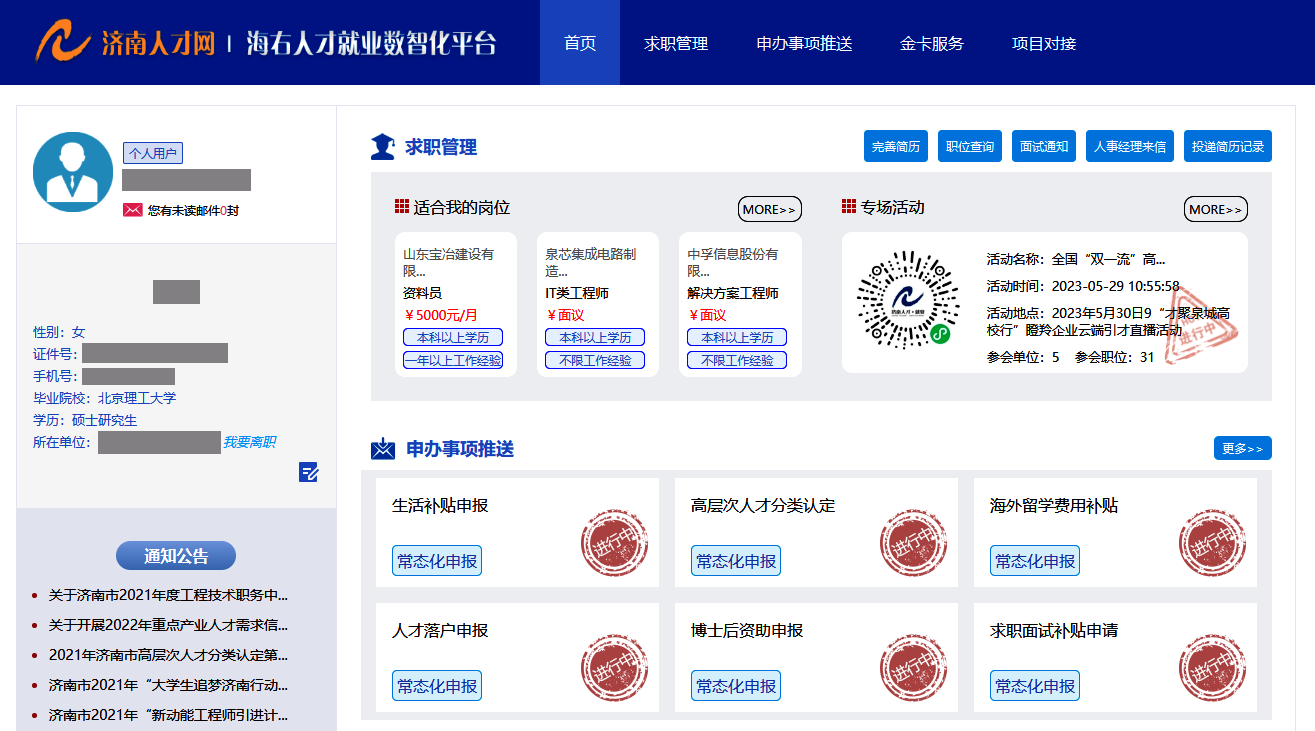The width and height of the screenshot is (1315, 731).
Task: Click the red grid icon beside 专场活动
Action: coord(849,207)
